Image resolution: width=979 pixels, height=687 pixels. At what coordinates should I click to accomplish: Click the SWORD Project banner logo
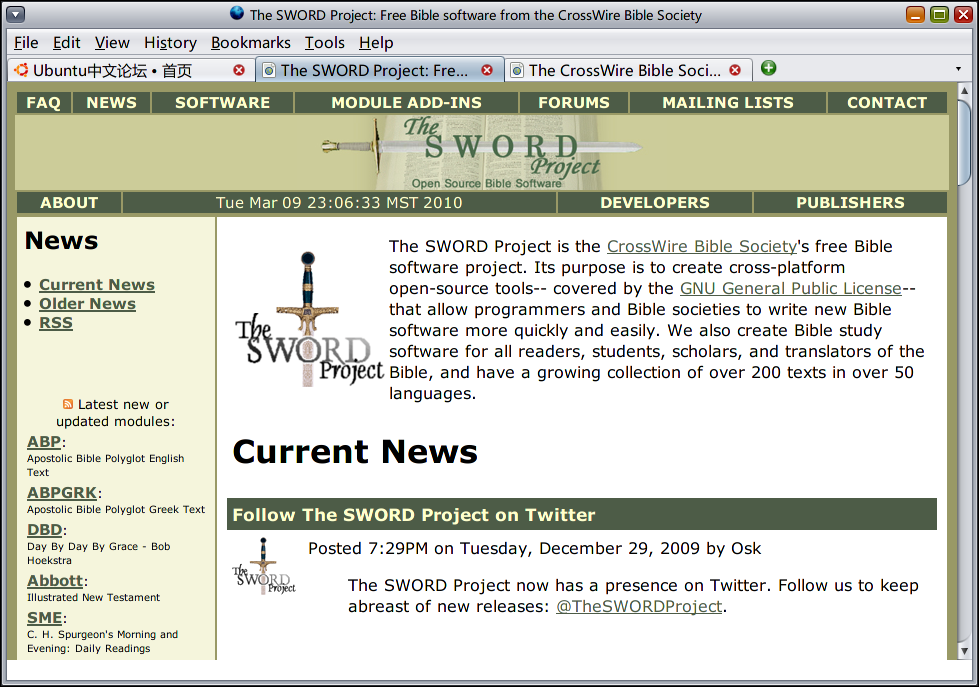(481, 152)
